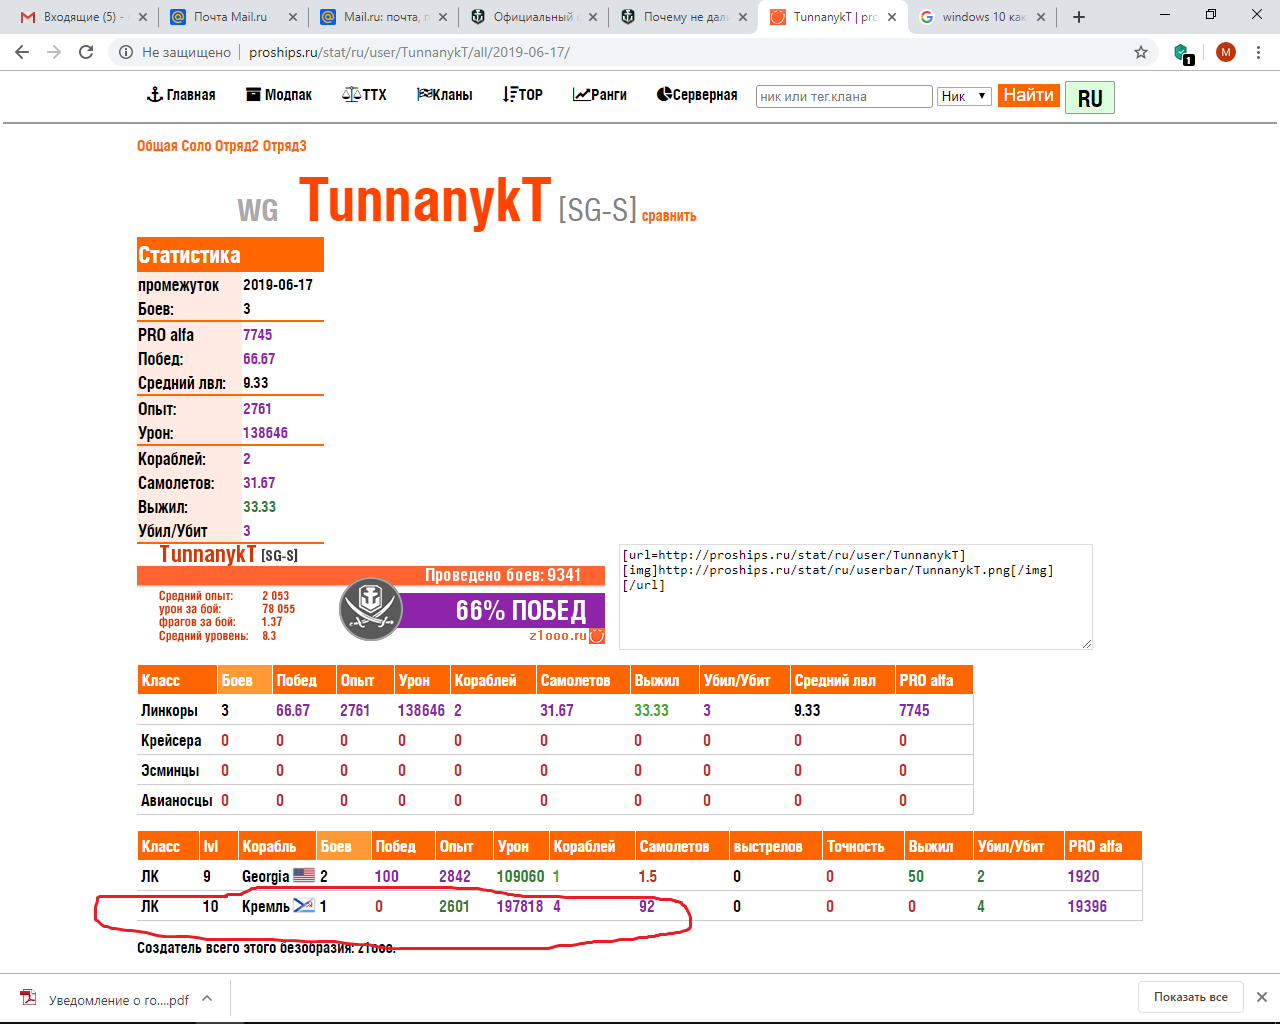Expand the Ник search type dropdown
This screenshot has height=1024, width=1280.
pyautogui.click(x=964, y=96)
